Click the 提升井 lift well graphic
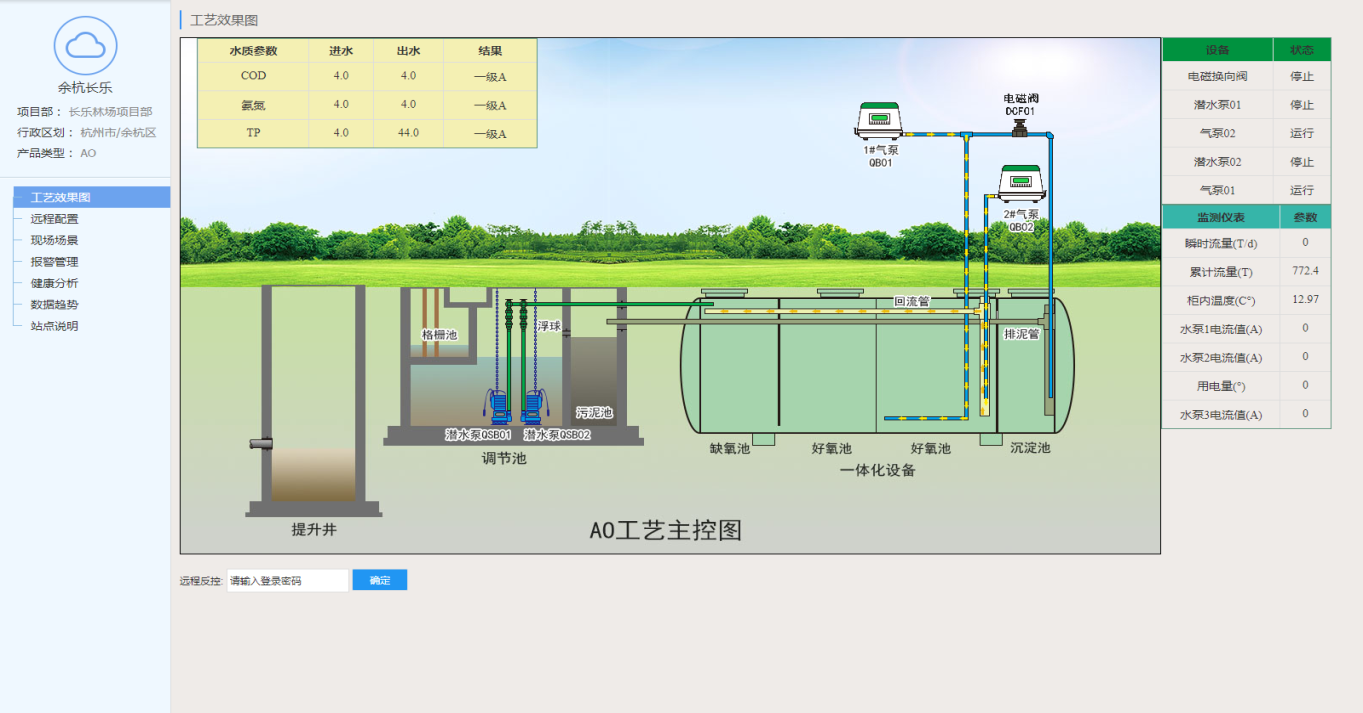This screenshot has width=1363, height=713. tap(313, 400)
